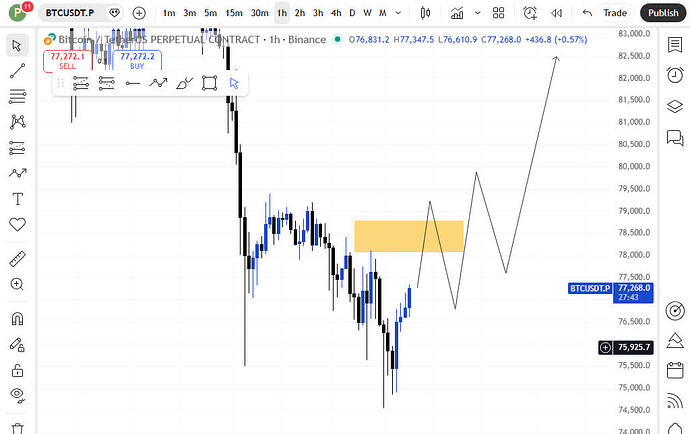Select the yellow highlighted rectangle zone
This screenshot has width=690, height=434.
408,236
